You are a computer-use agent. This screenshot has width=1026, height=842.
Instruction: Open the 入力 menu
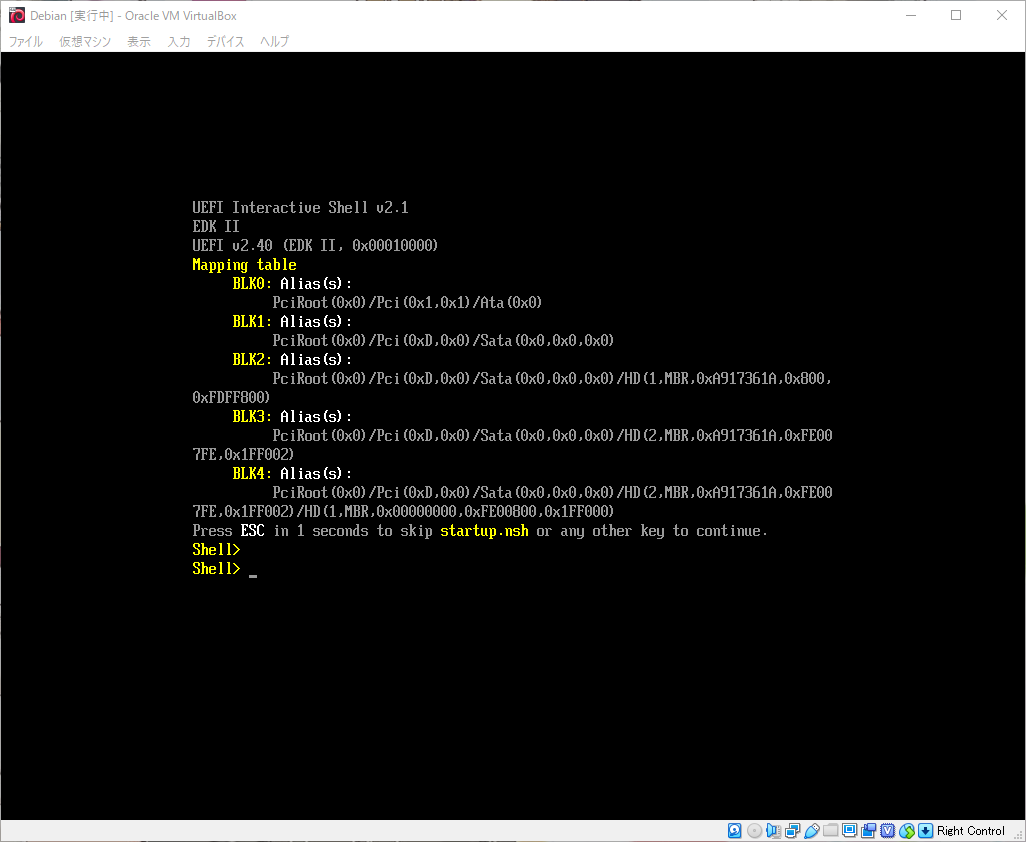pos(179,41)
